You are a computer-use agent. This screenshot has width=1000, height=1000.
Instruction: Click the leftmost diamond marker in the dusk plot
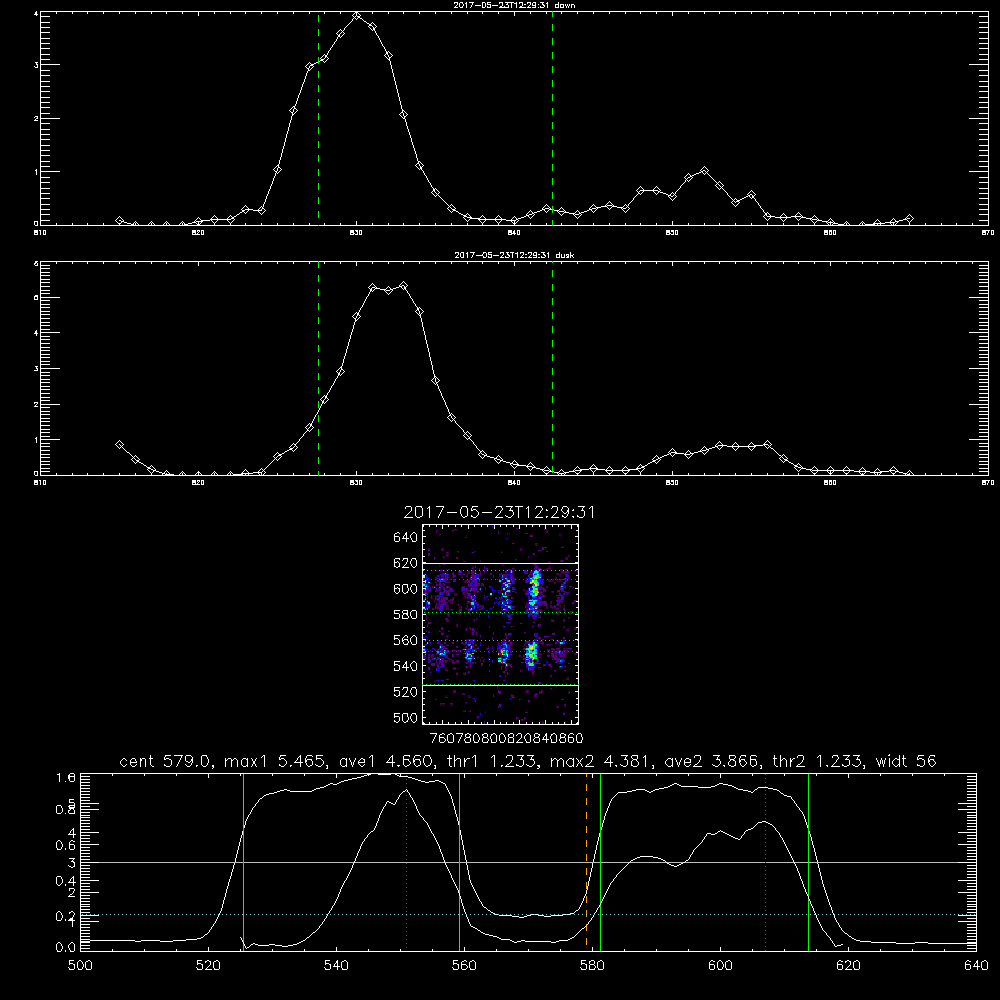119,445
